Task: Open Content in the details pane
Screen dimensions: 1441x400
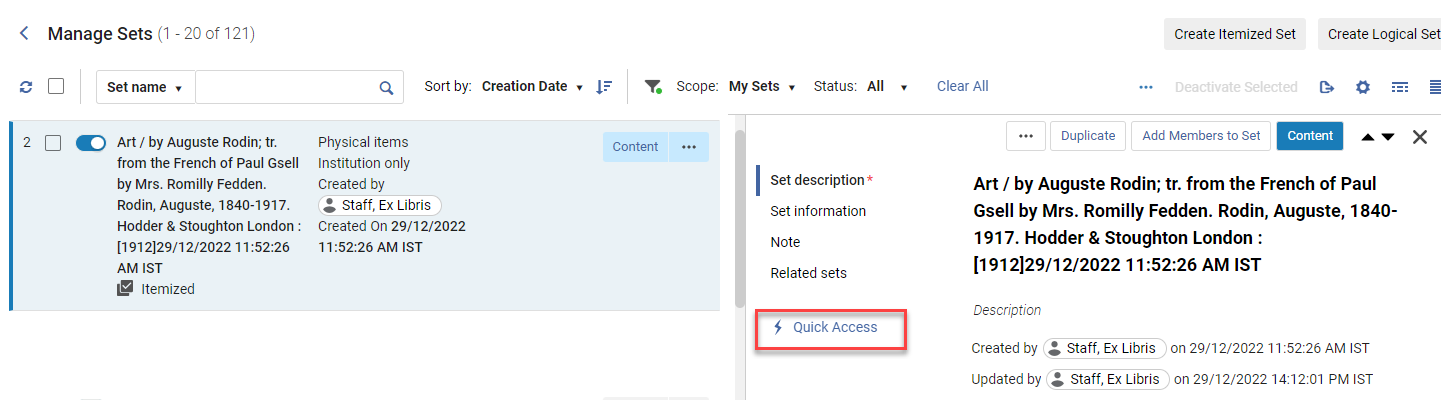Action: [x=1310, y=136]
